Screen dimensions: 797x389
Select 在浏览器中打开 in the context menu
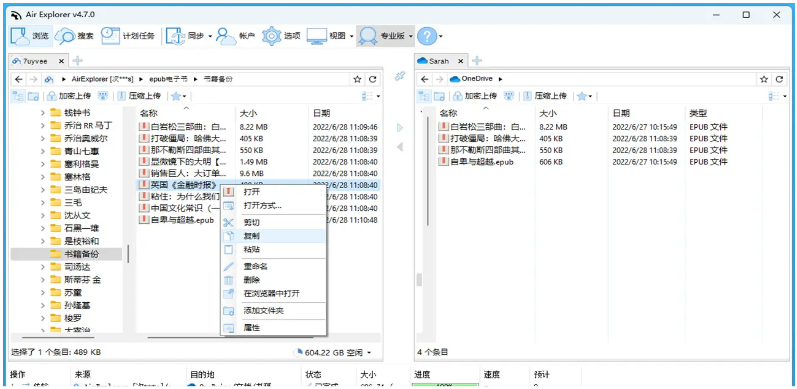coord(273,294)
